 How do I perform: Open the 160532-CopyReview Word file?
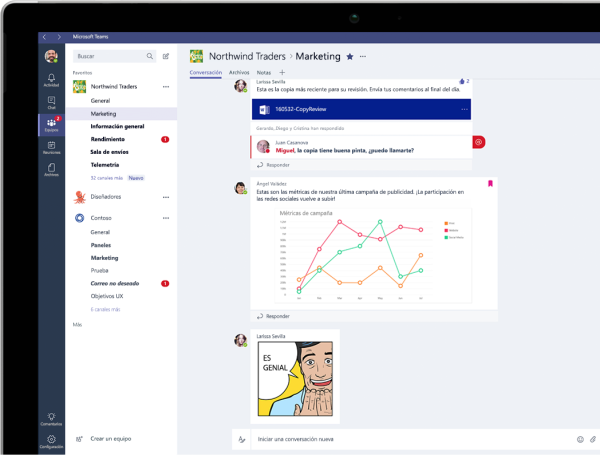(361, 109)
